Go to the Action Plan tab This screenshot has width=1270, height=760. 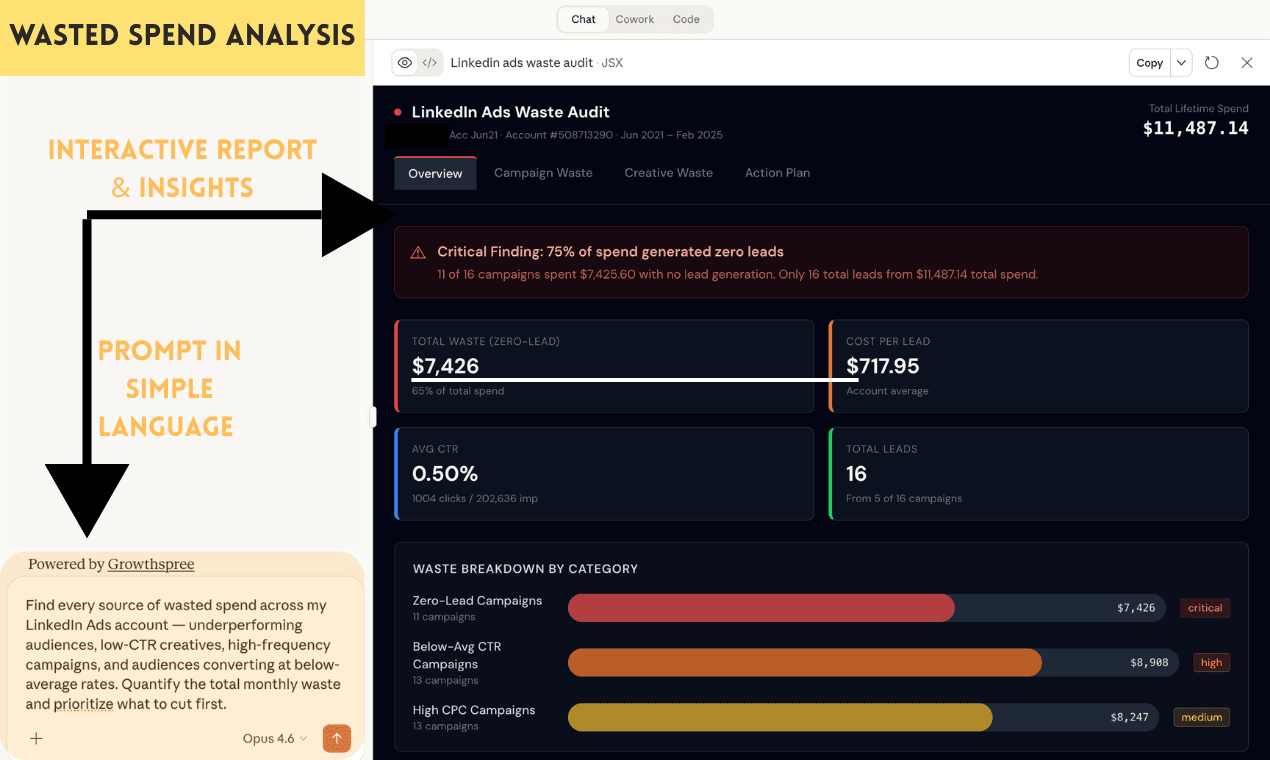(x=777, y=173)
